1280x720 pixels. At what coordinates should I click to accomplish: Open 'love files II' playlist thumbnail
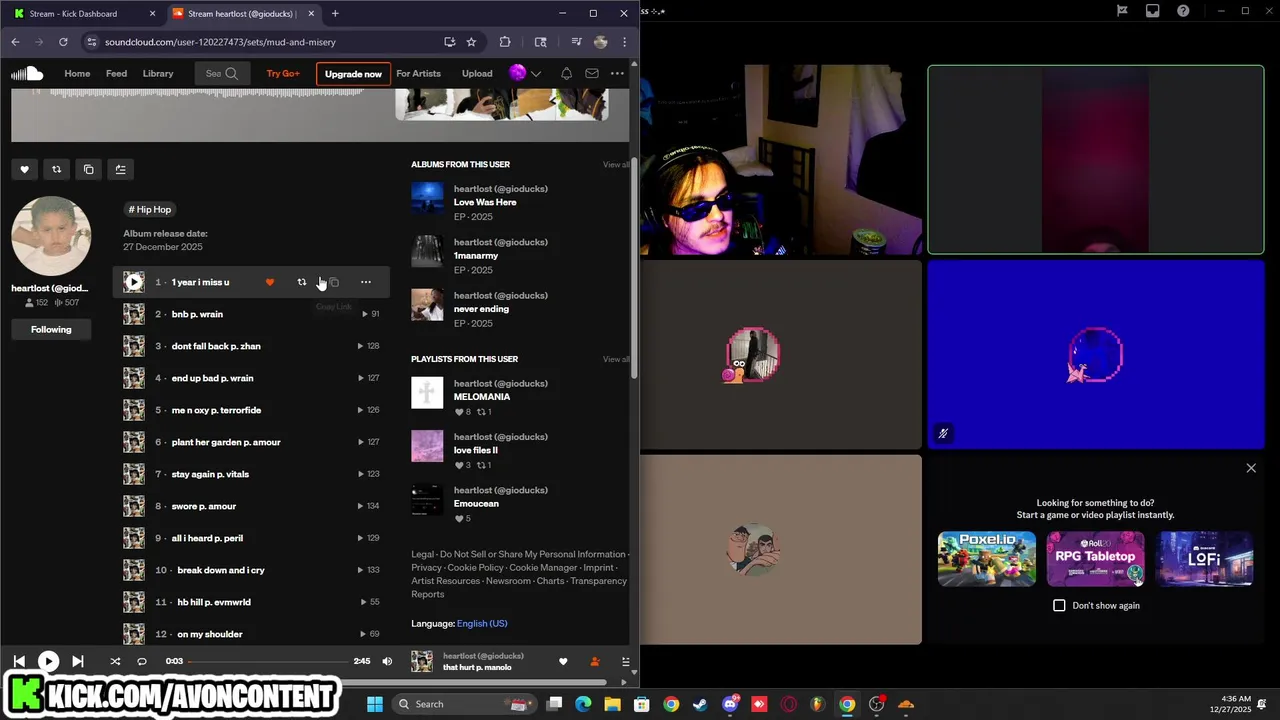pos(427,446)
